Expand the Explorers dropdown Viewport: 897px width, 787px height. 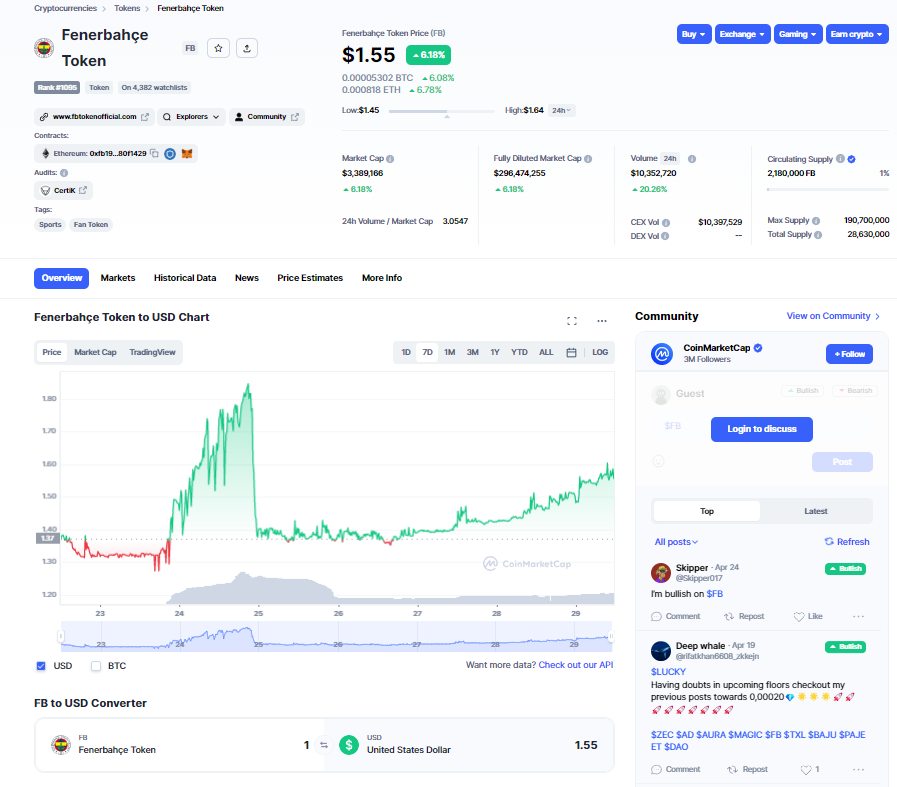191,117
